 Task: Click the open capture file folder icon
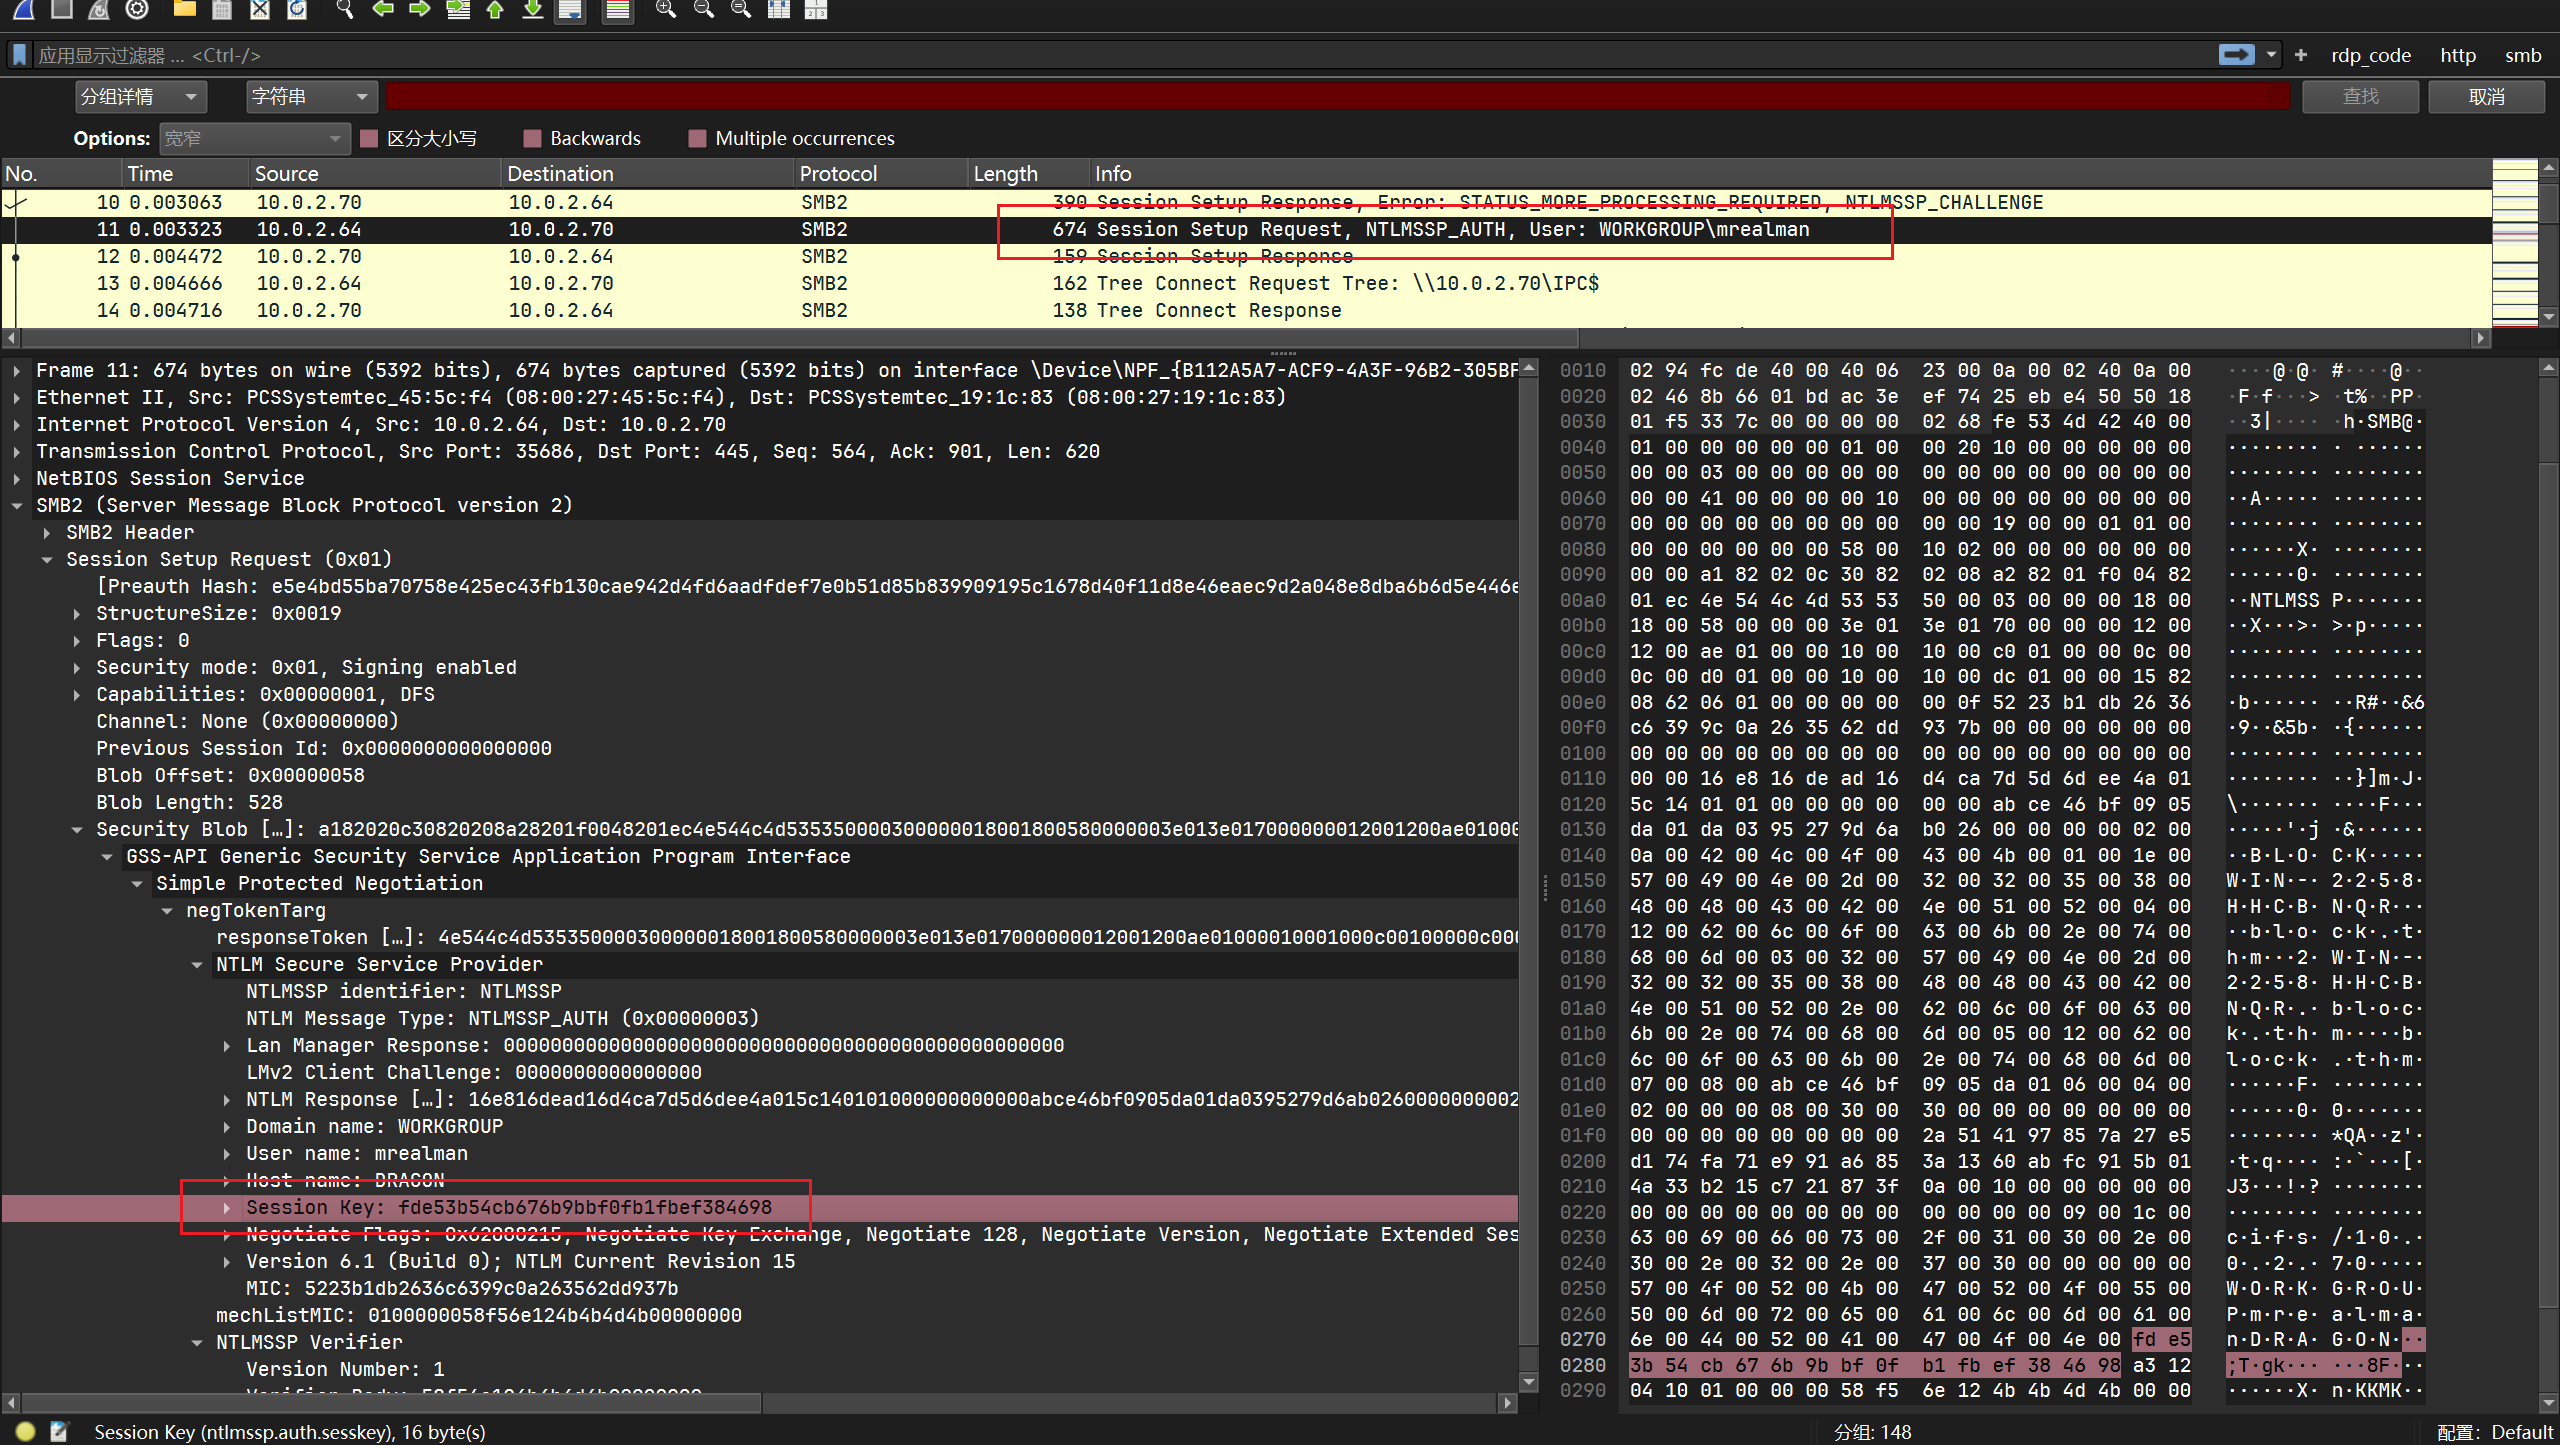tap(184, 9)
